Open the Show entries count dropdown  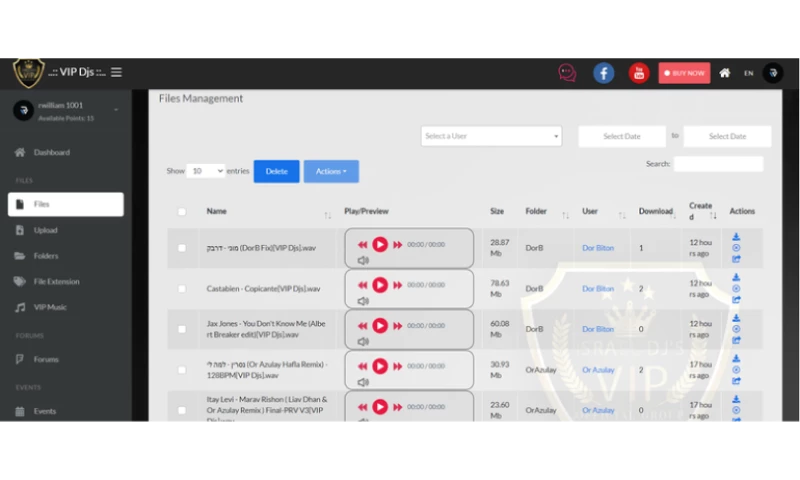206,171
